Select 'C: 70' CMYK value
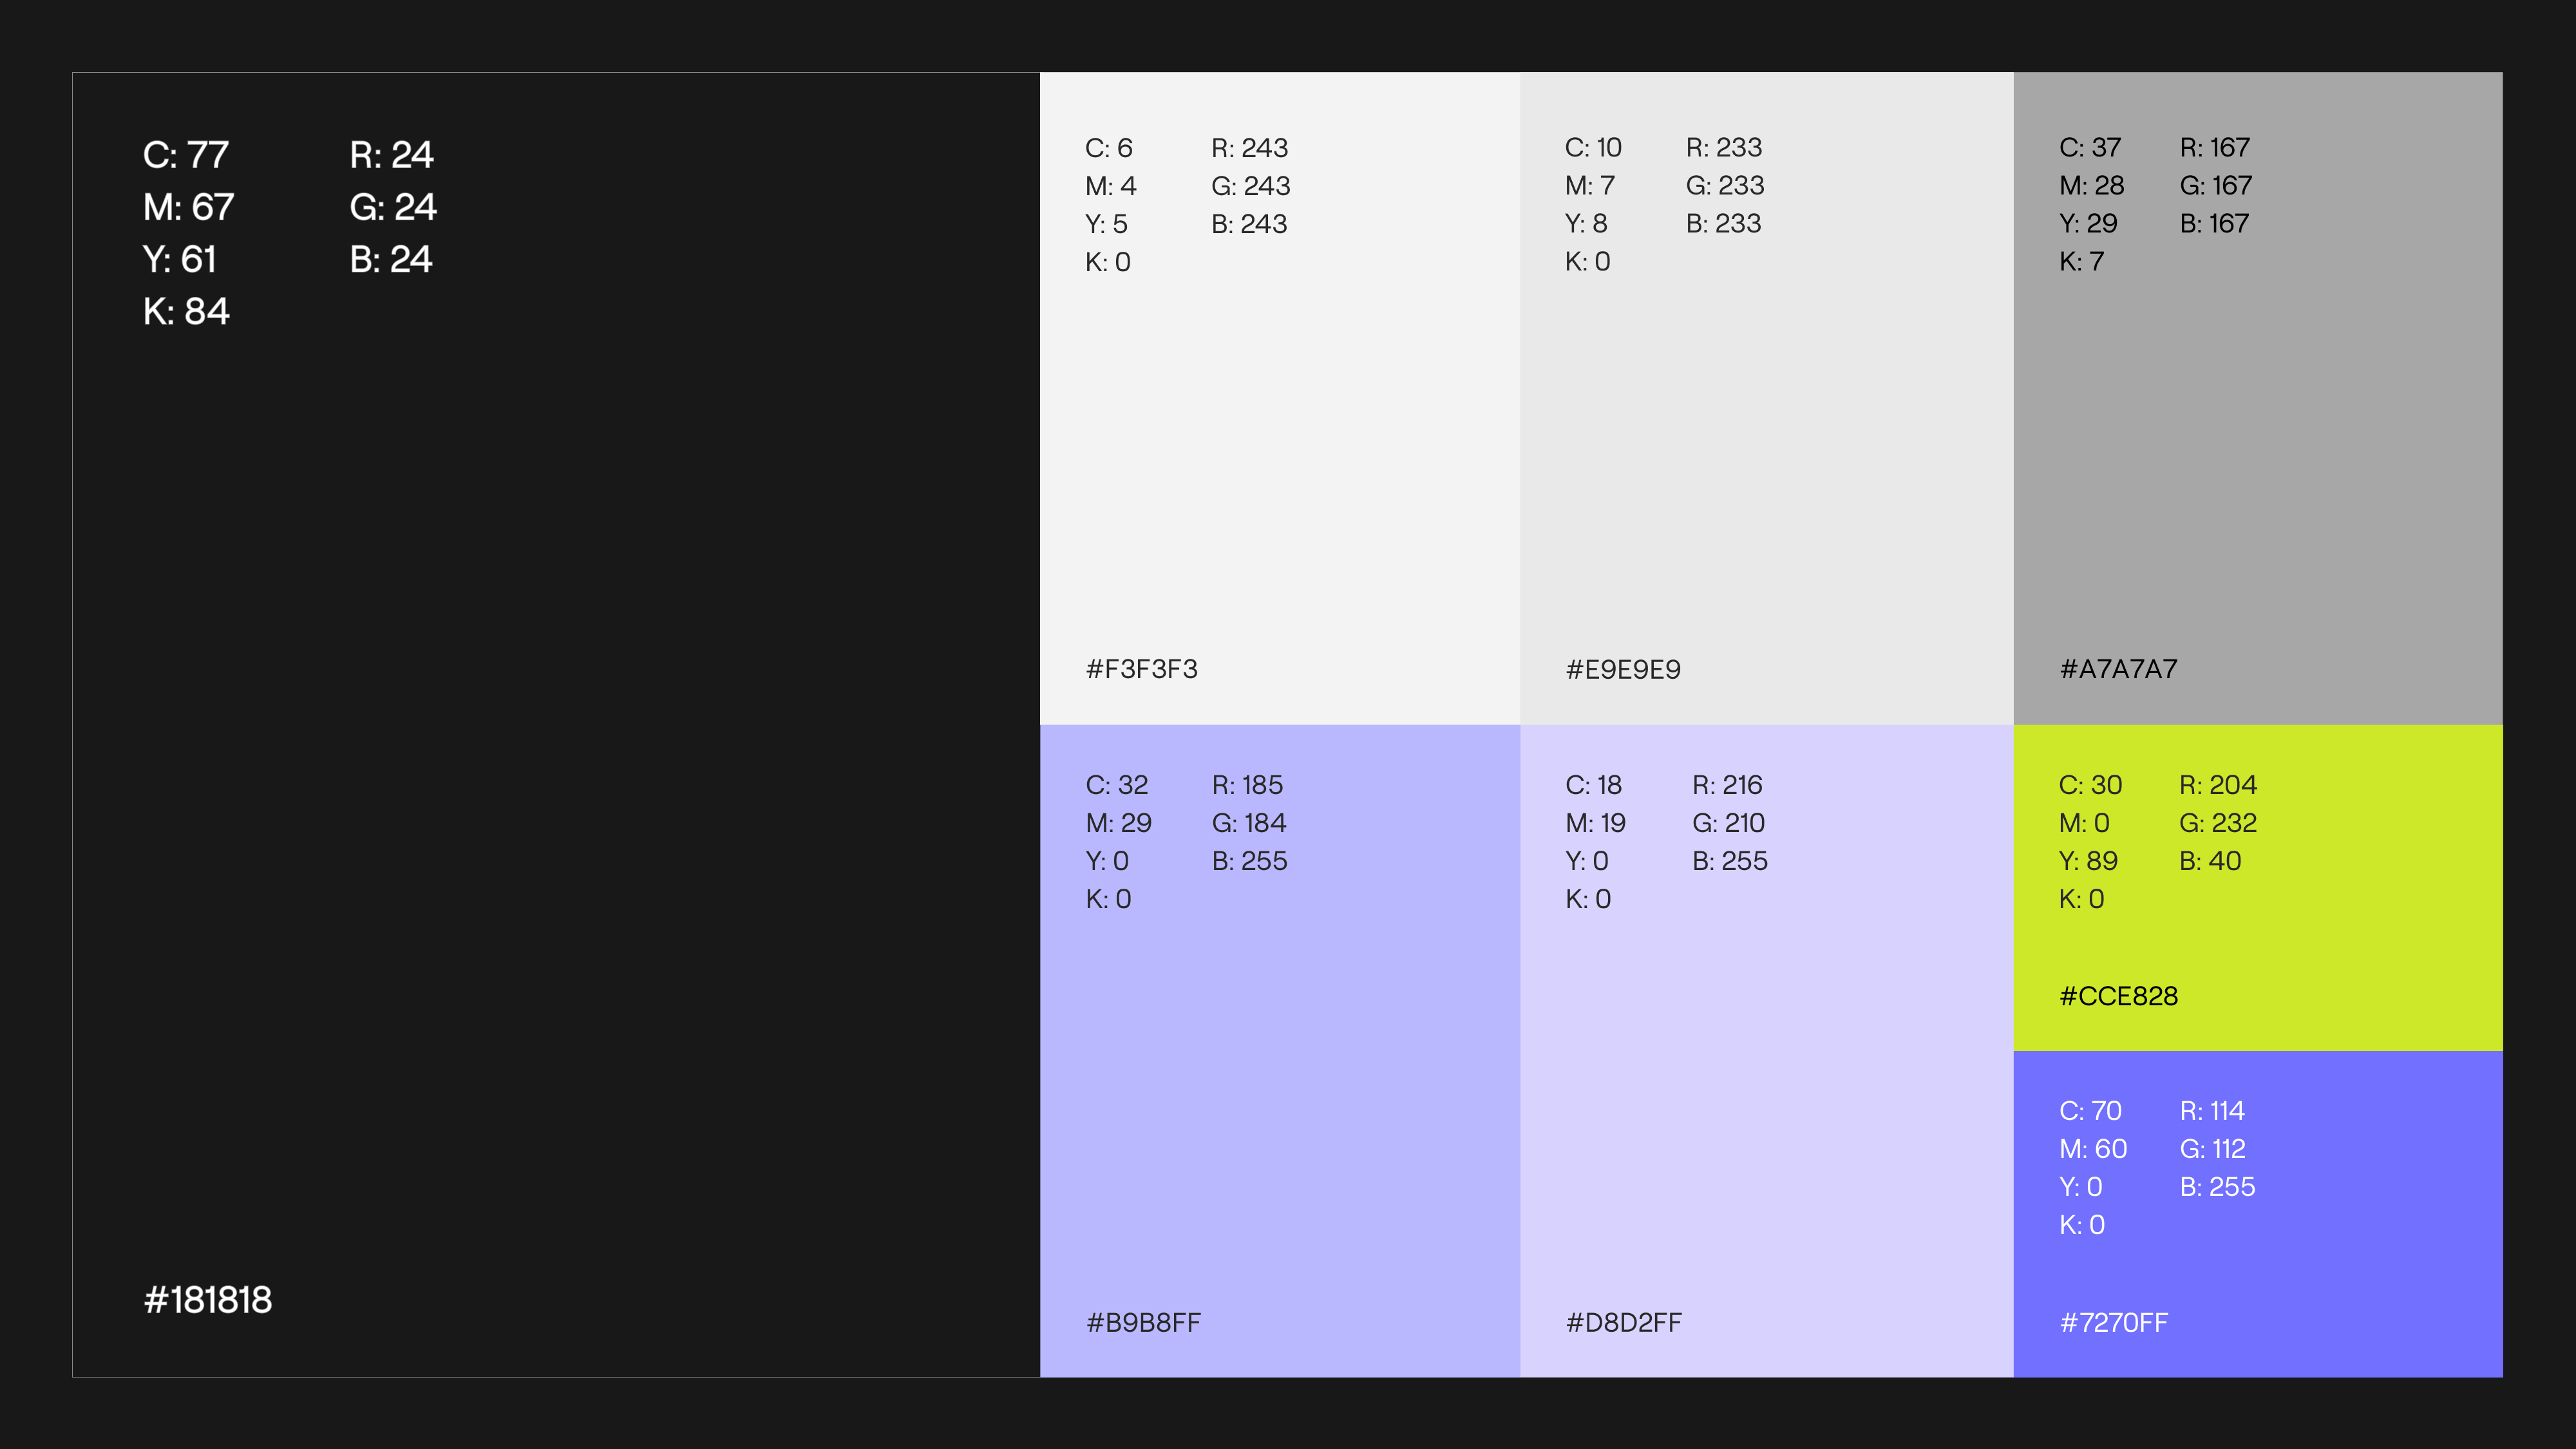2576x1449 pixels. tap(2091, 1111)
